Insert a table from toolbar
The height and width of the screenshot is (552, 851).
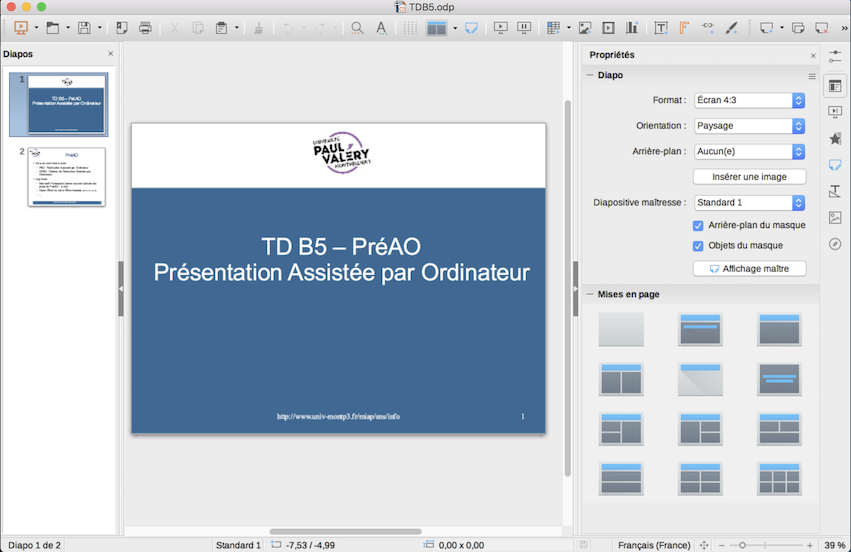pyautogui.click(x=553, y=28)
